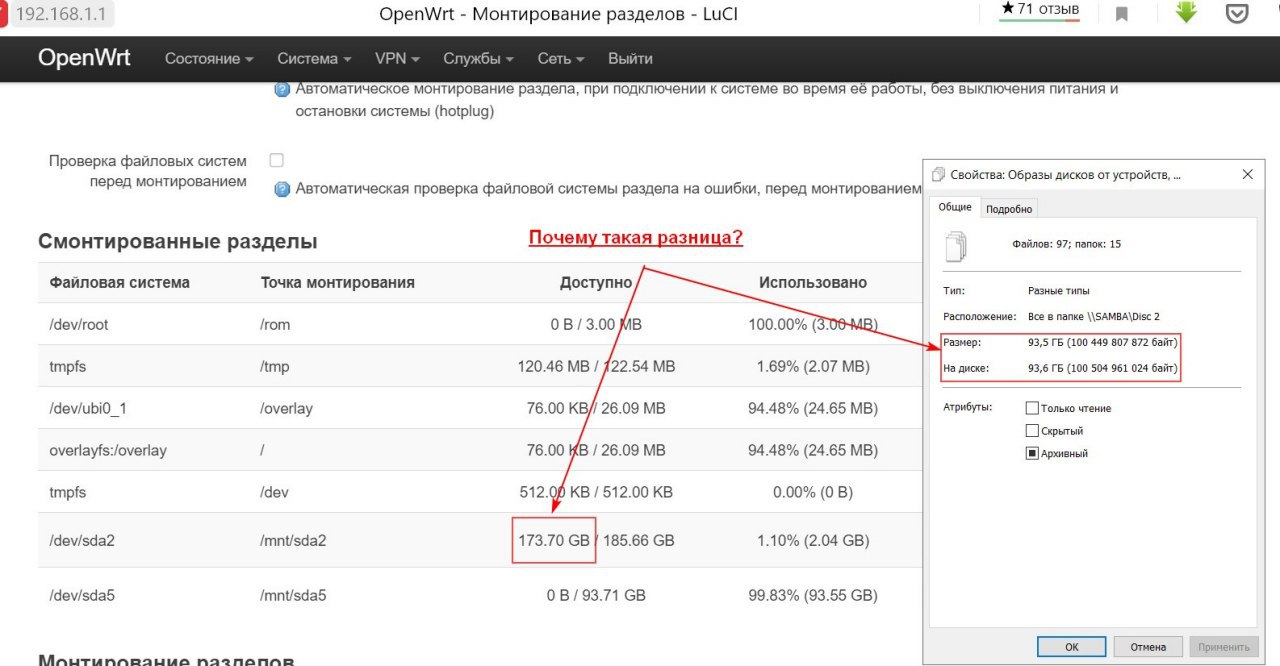Image resolution: width=1280 pixels, height=666 pixels.
Task: Switch to the Общие tab
Action: (954, 207)
